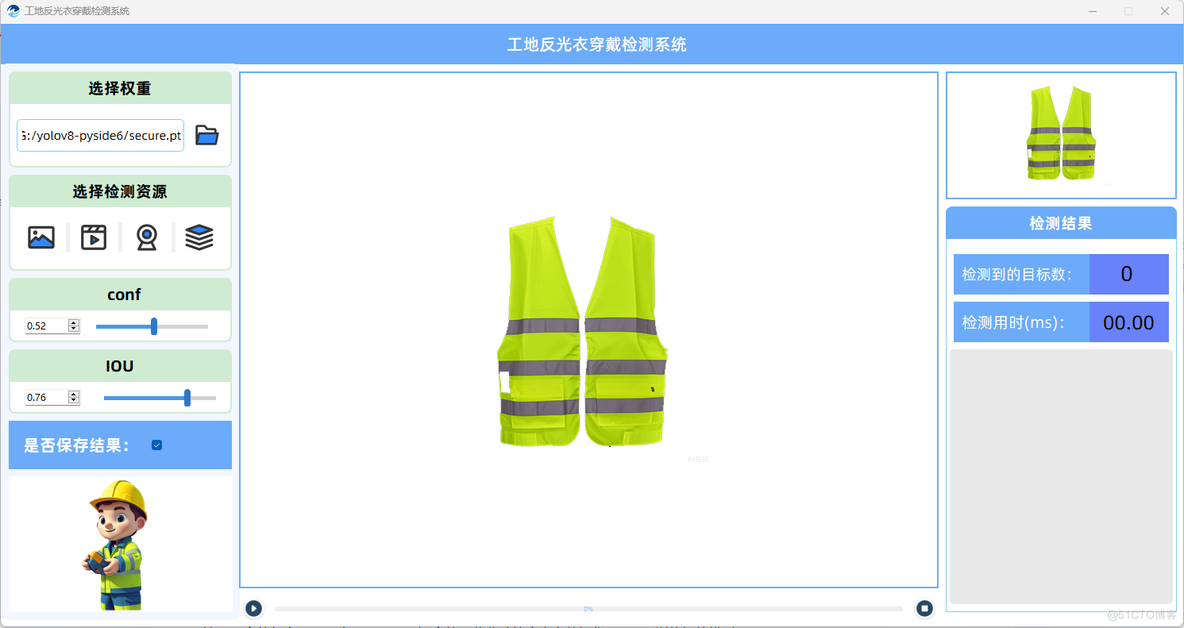Click the gray results list area

point(1061,476)
